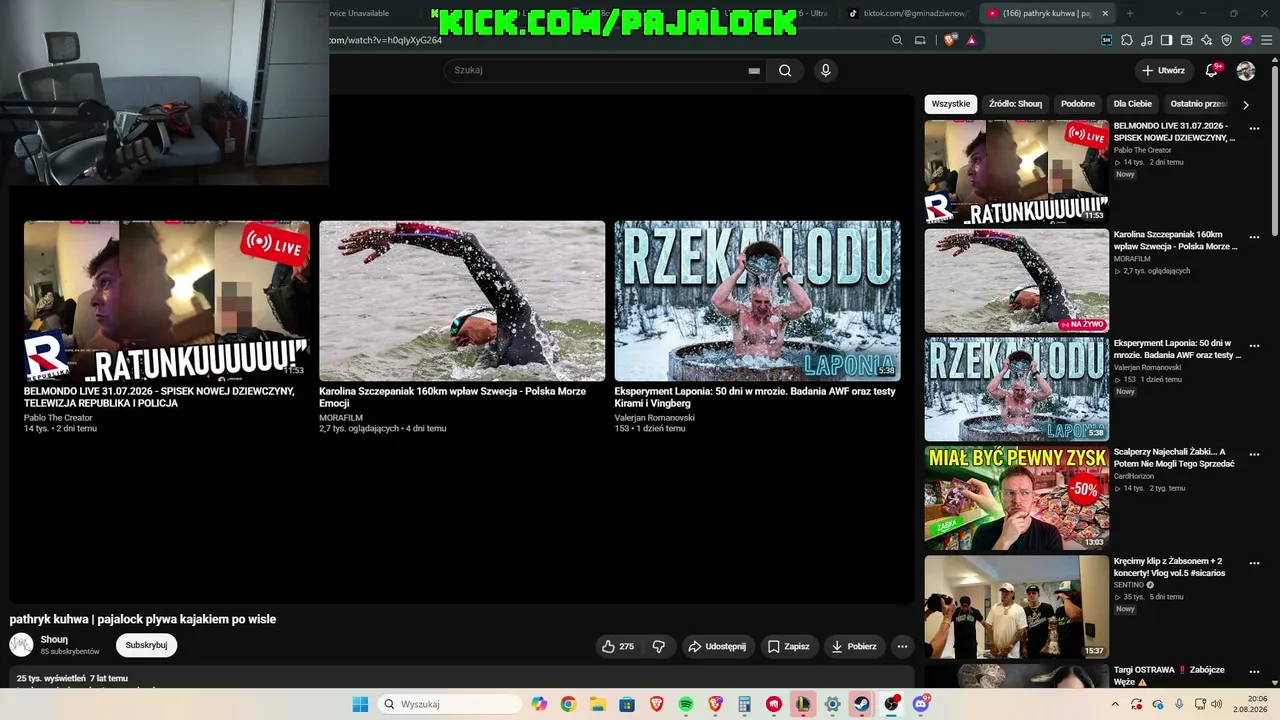Open sidebar SENTINO Kręcimy klip thumbnail
The height and width of the screenshot is (720, 1280).
[1017, 607]
